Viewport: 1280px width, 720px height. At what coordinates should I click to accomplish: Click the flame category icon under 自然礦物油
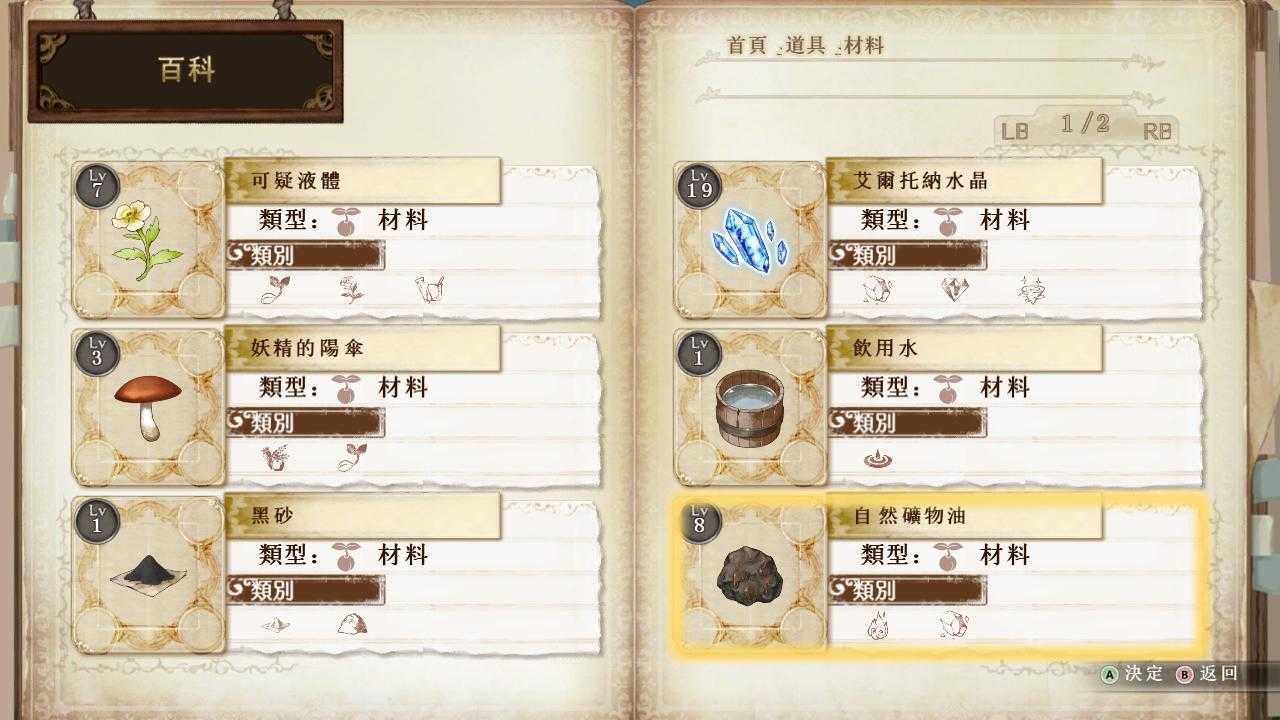[x=877, y=626]
